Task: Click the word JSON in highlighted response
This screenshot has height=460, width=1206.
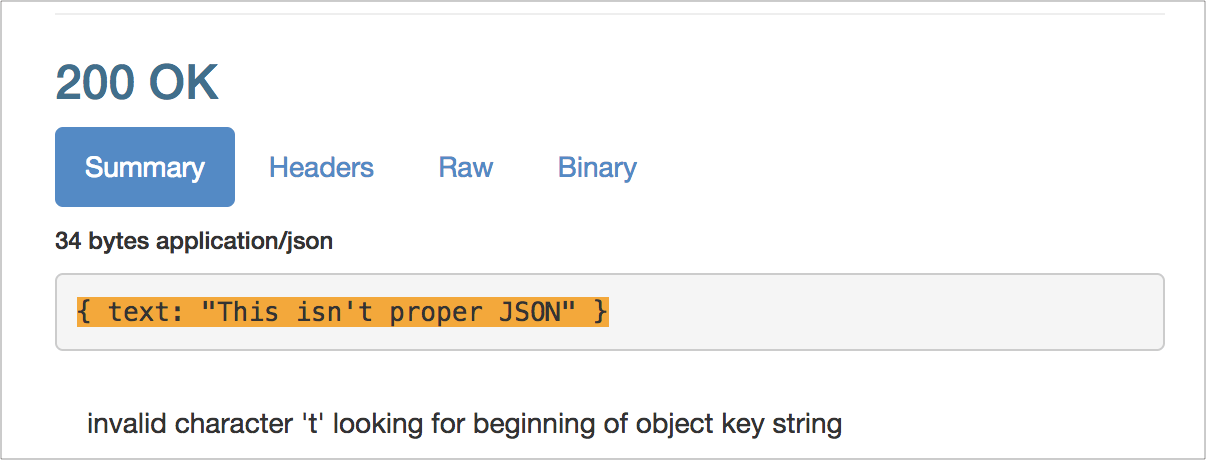Action: click(530, 312)
